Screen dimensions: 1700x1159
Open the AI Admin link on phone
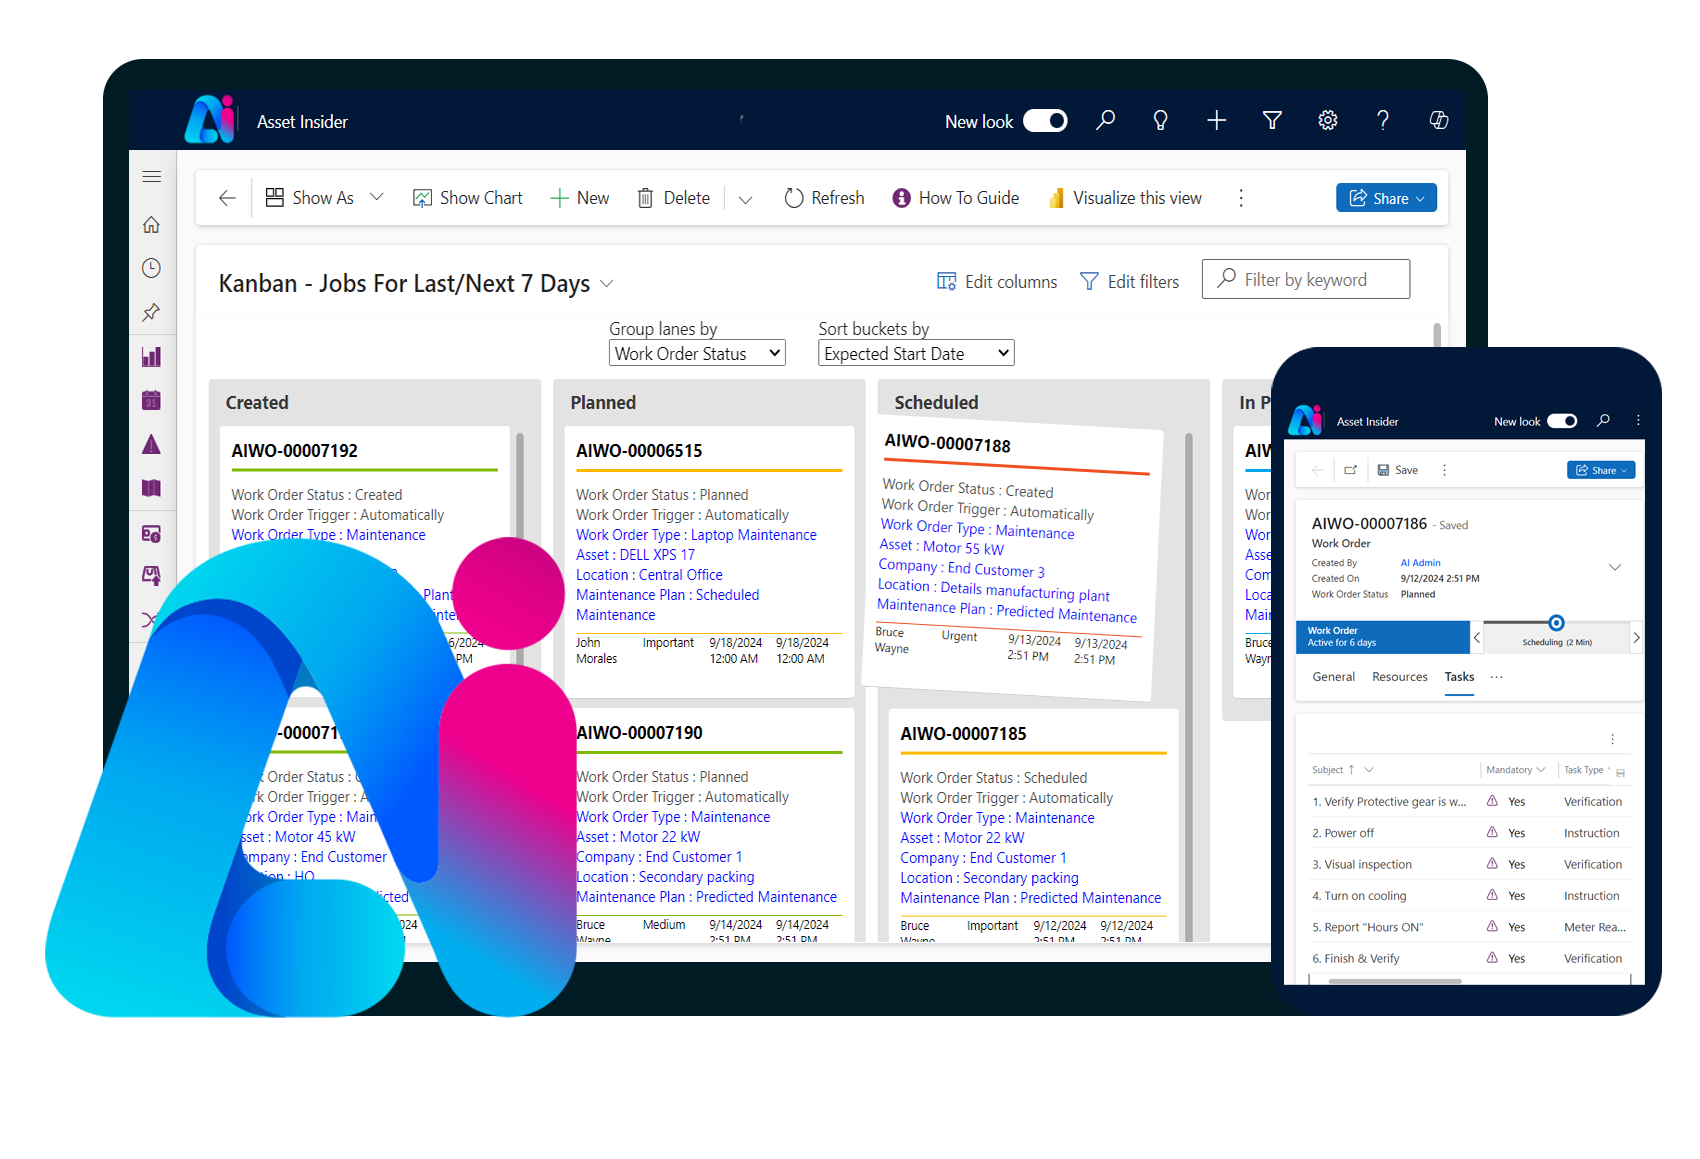pyautogui.click(x=1421, y=563)
